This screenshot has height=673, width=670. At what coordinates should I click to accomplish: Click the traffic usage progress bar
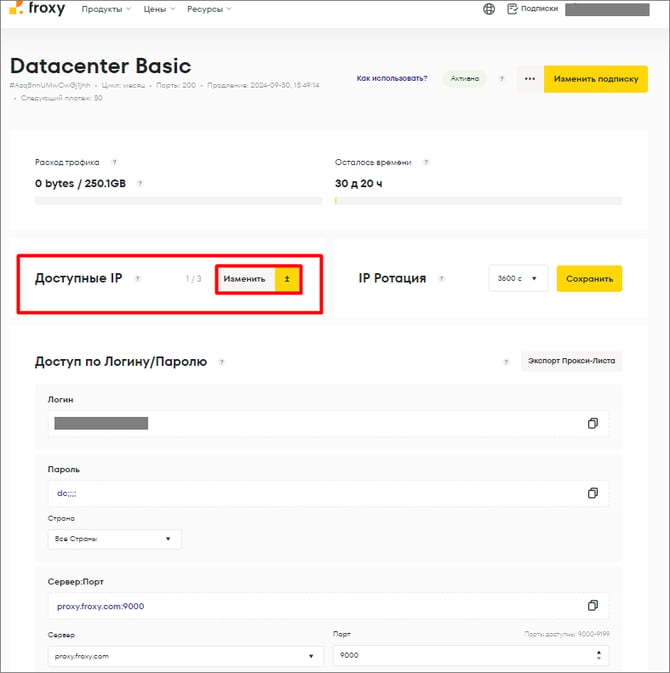click(x=179, y=201)
